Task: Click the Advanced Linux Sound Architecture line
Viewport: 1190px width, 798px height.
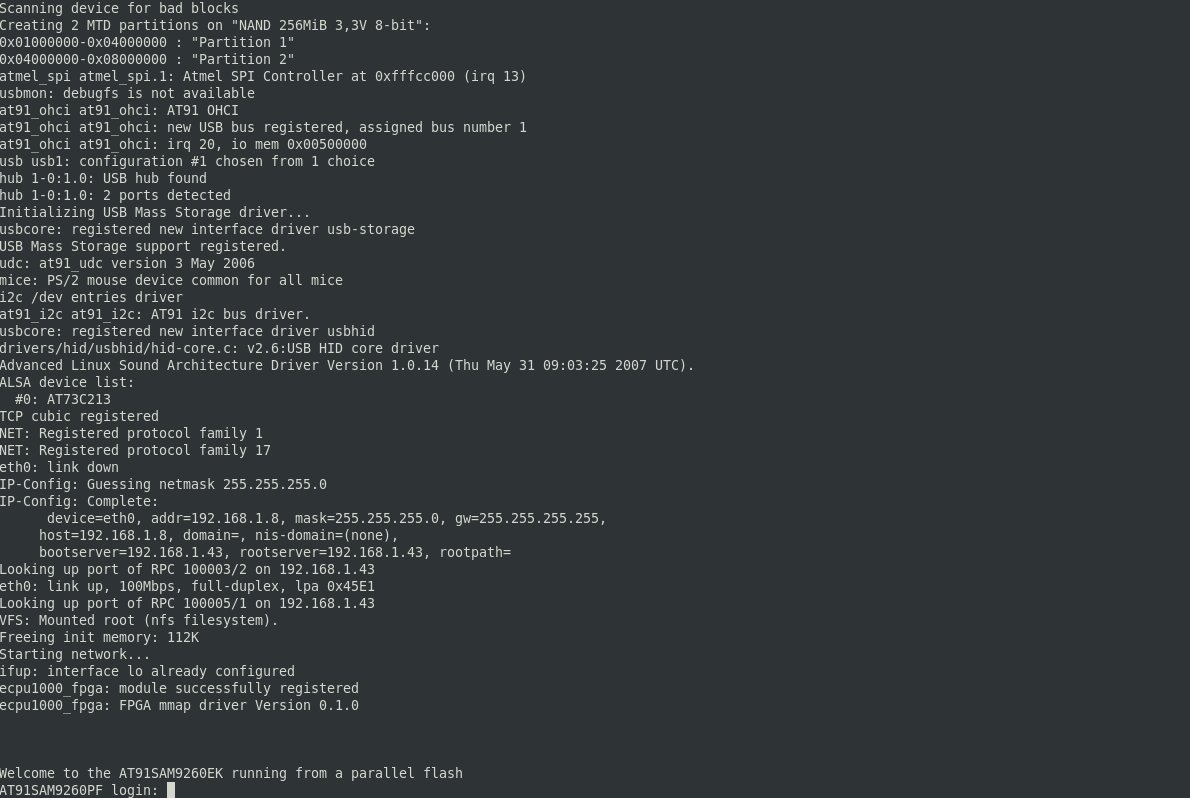Action: click(x=347, y=365)
